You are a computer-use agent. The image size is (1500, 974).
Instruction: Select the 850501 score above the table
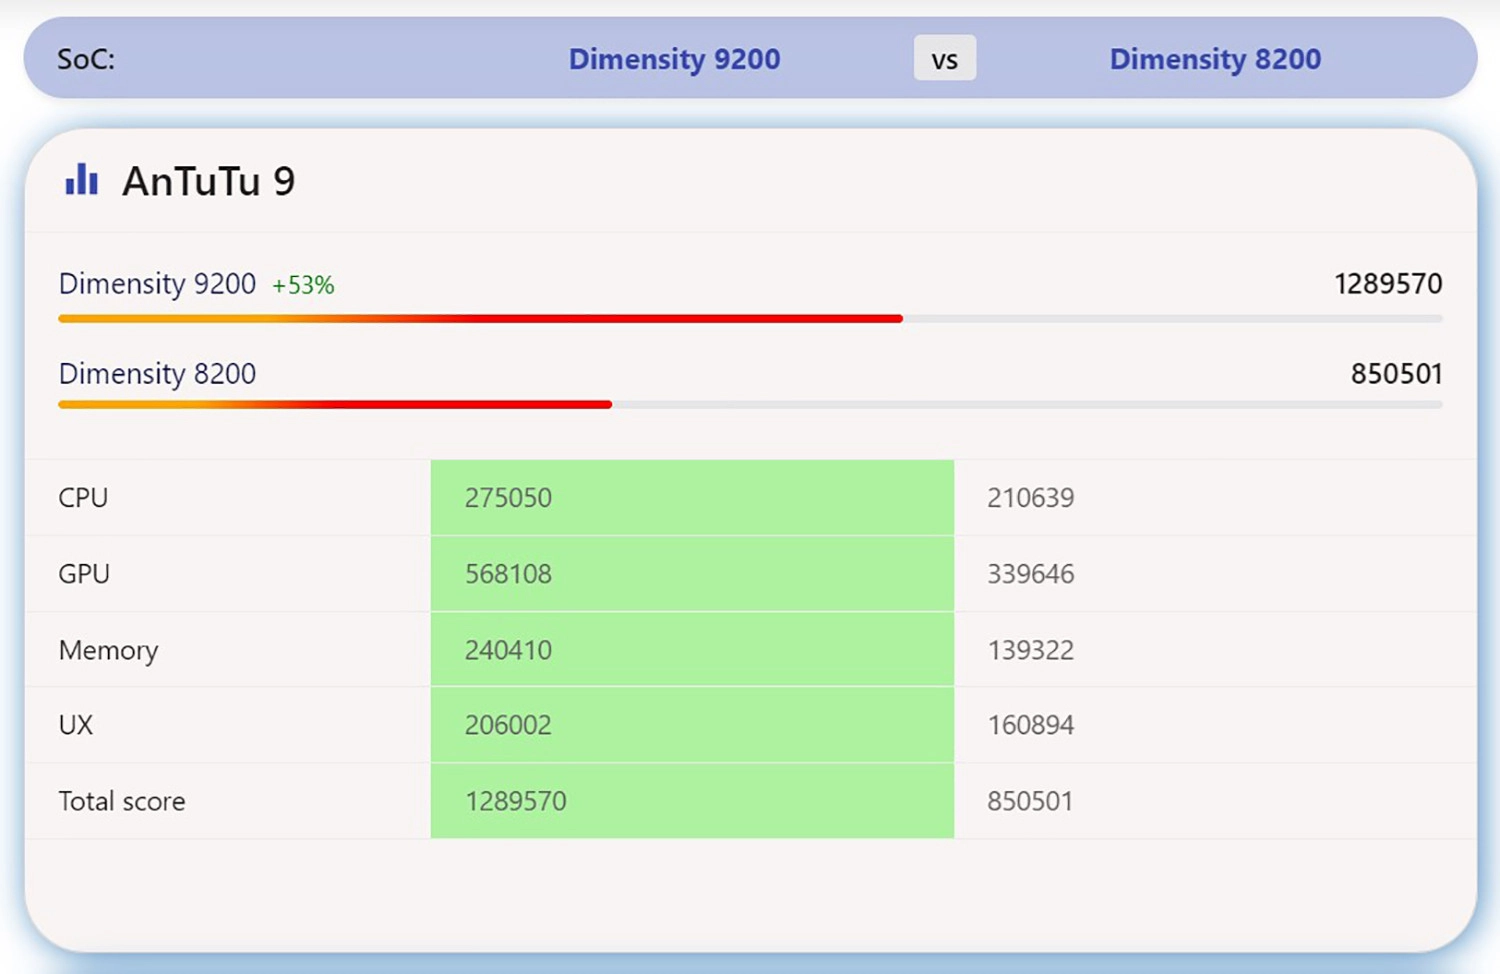click(1396, 374)
